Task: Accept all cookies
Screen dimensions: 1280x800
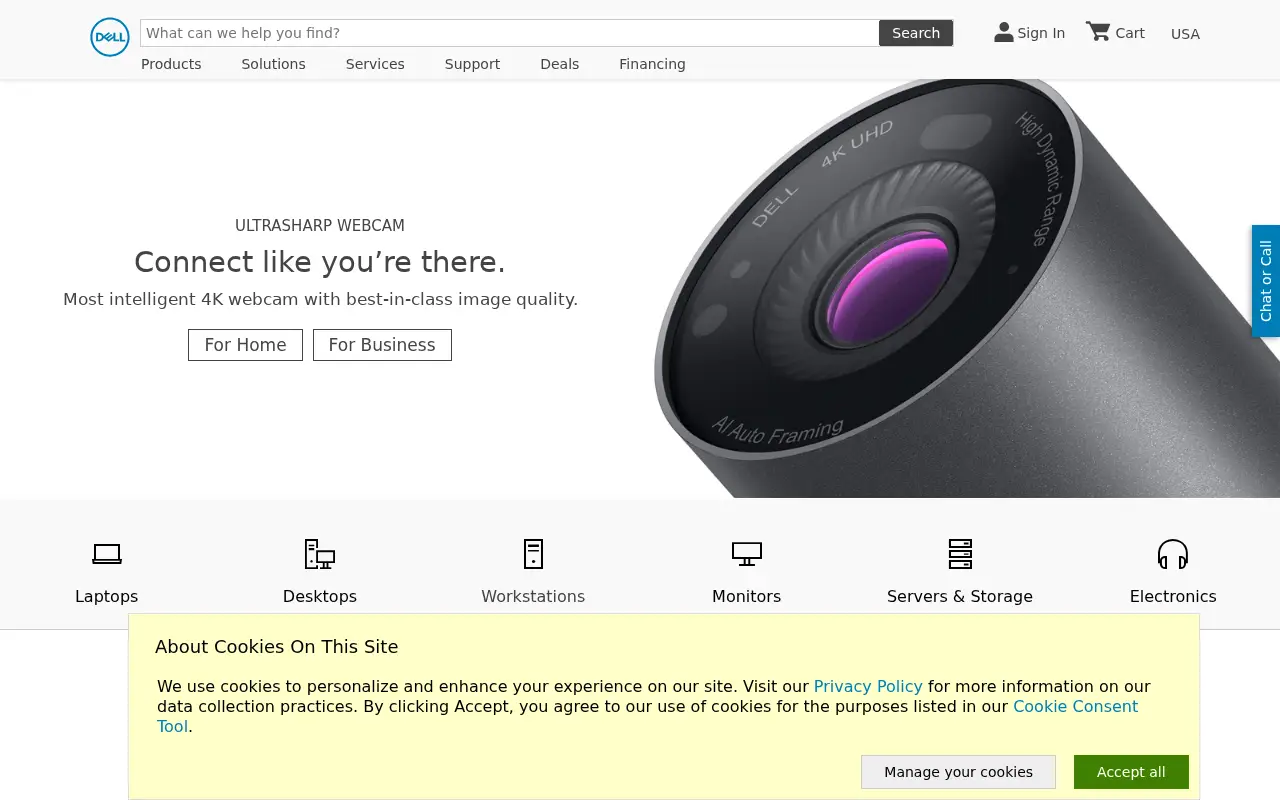Action: click(x=1131, y=772)
